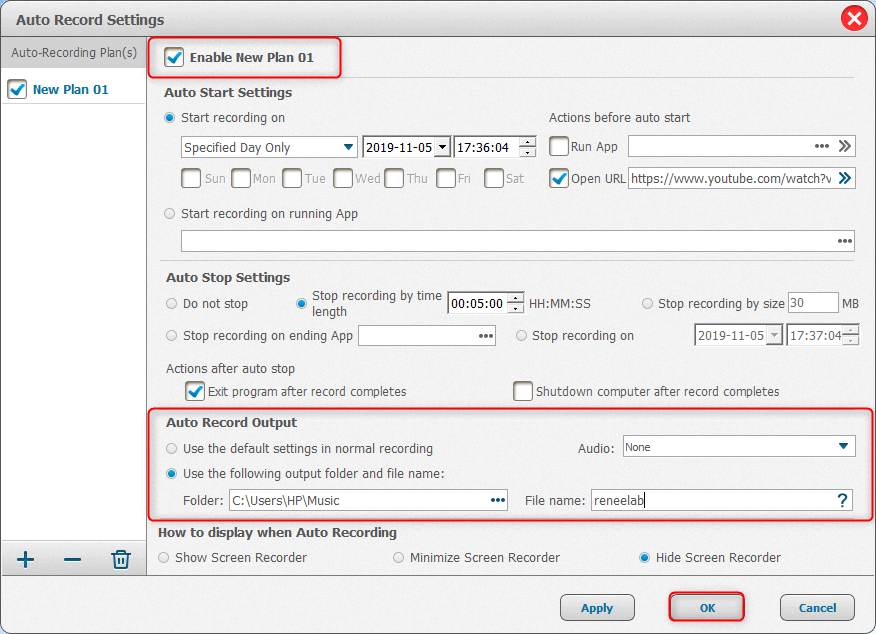
Task: Launch Run App double-arrow icon
Action: [x=845, y=146]
